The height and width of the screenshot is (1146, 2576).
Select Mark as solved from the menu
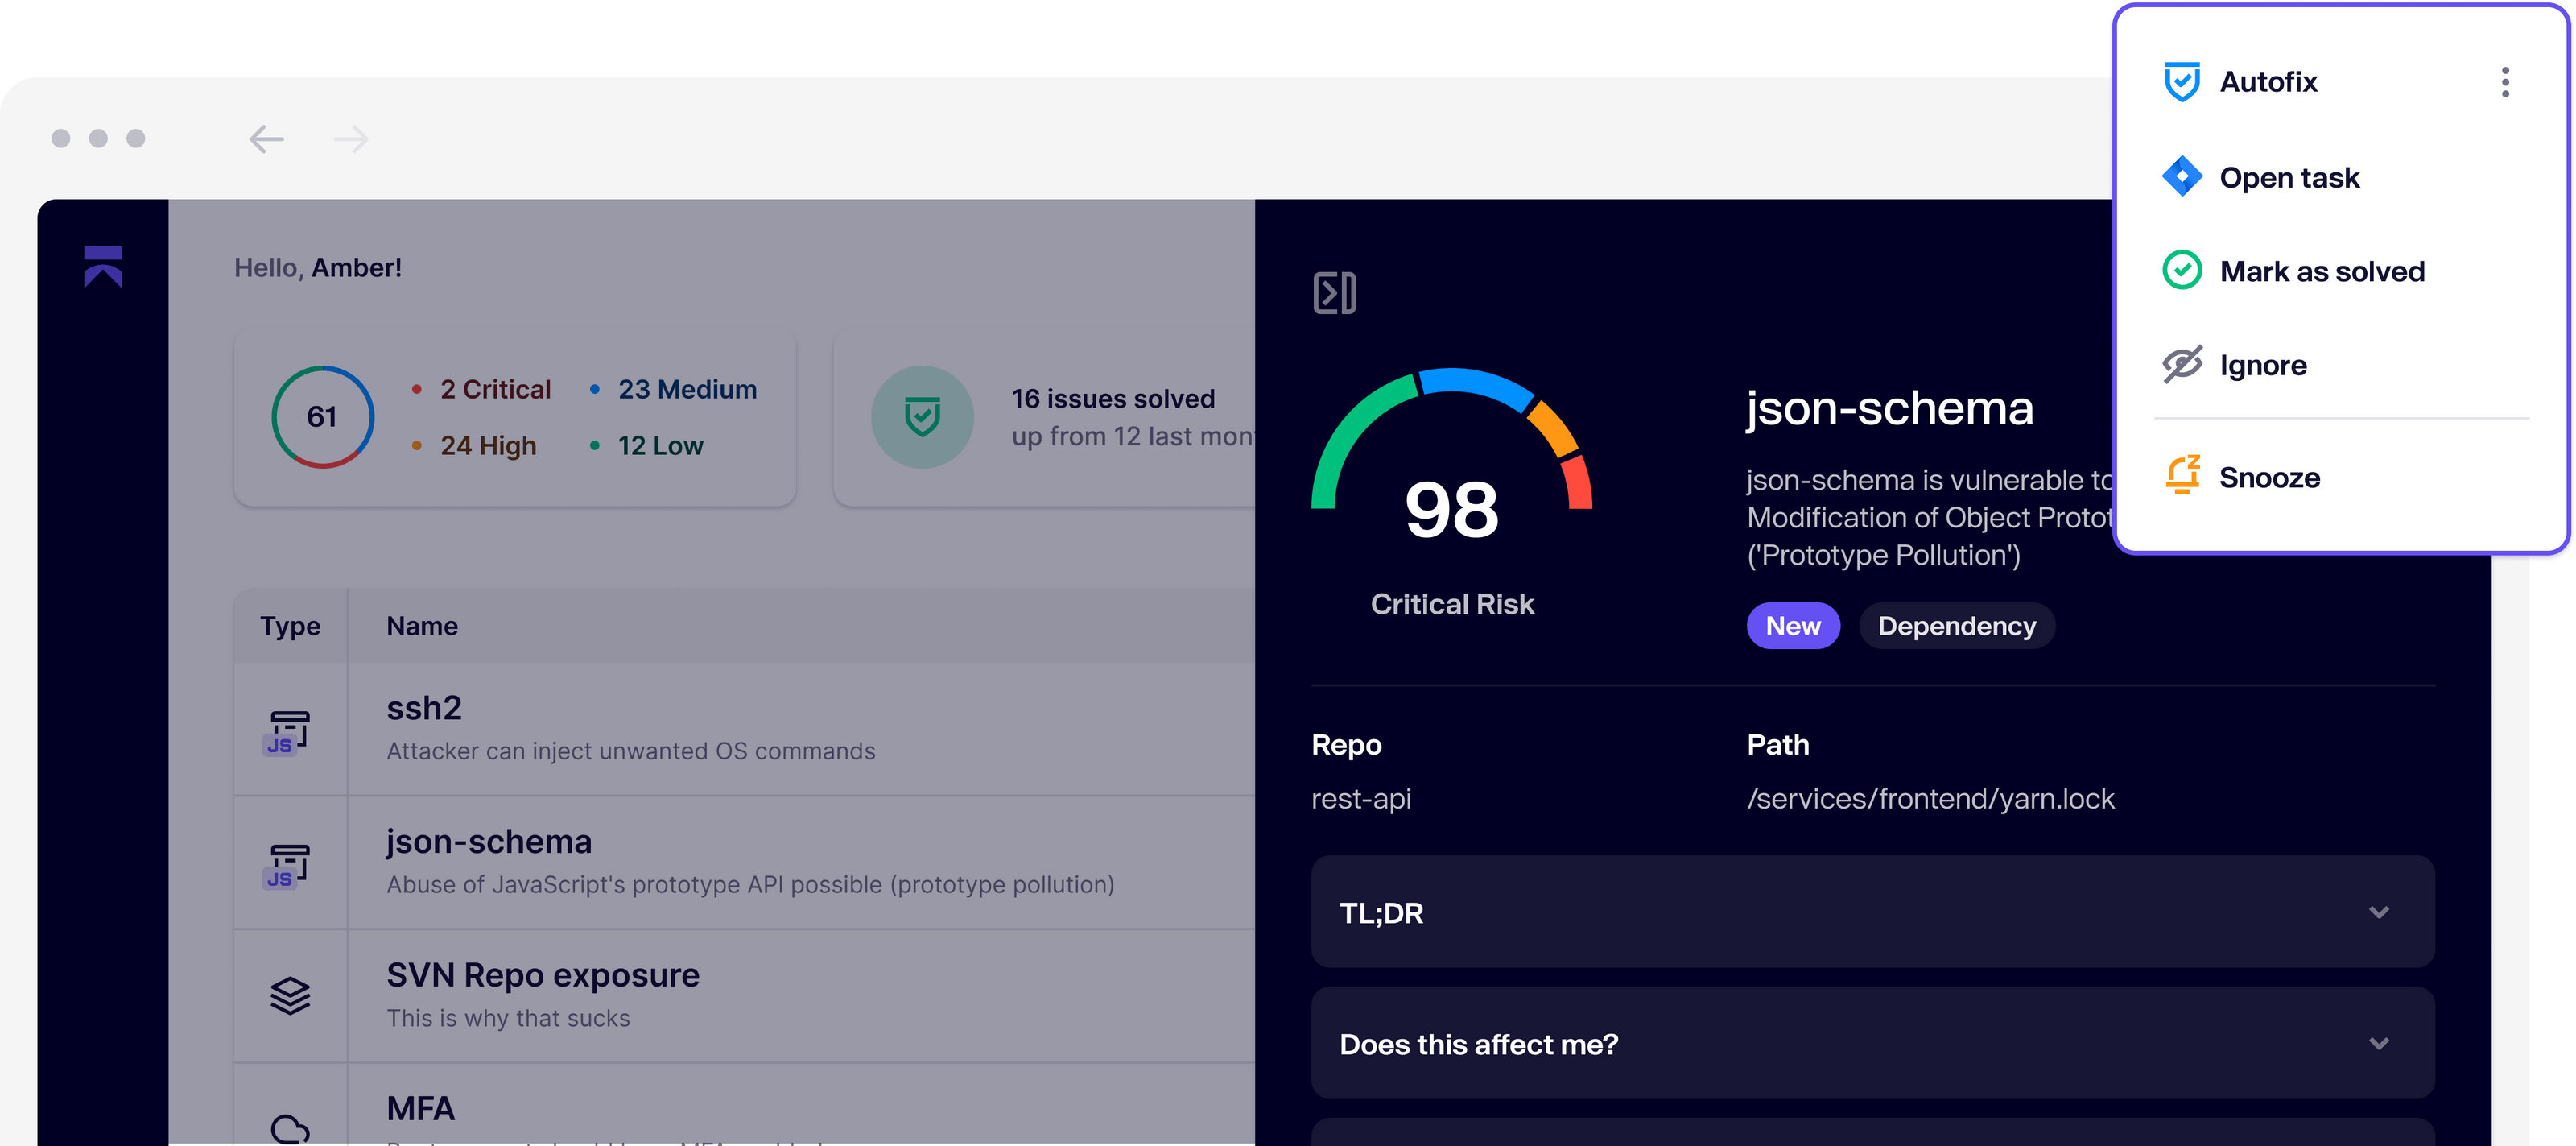click(2322, 270)
